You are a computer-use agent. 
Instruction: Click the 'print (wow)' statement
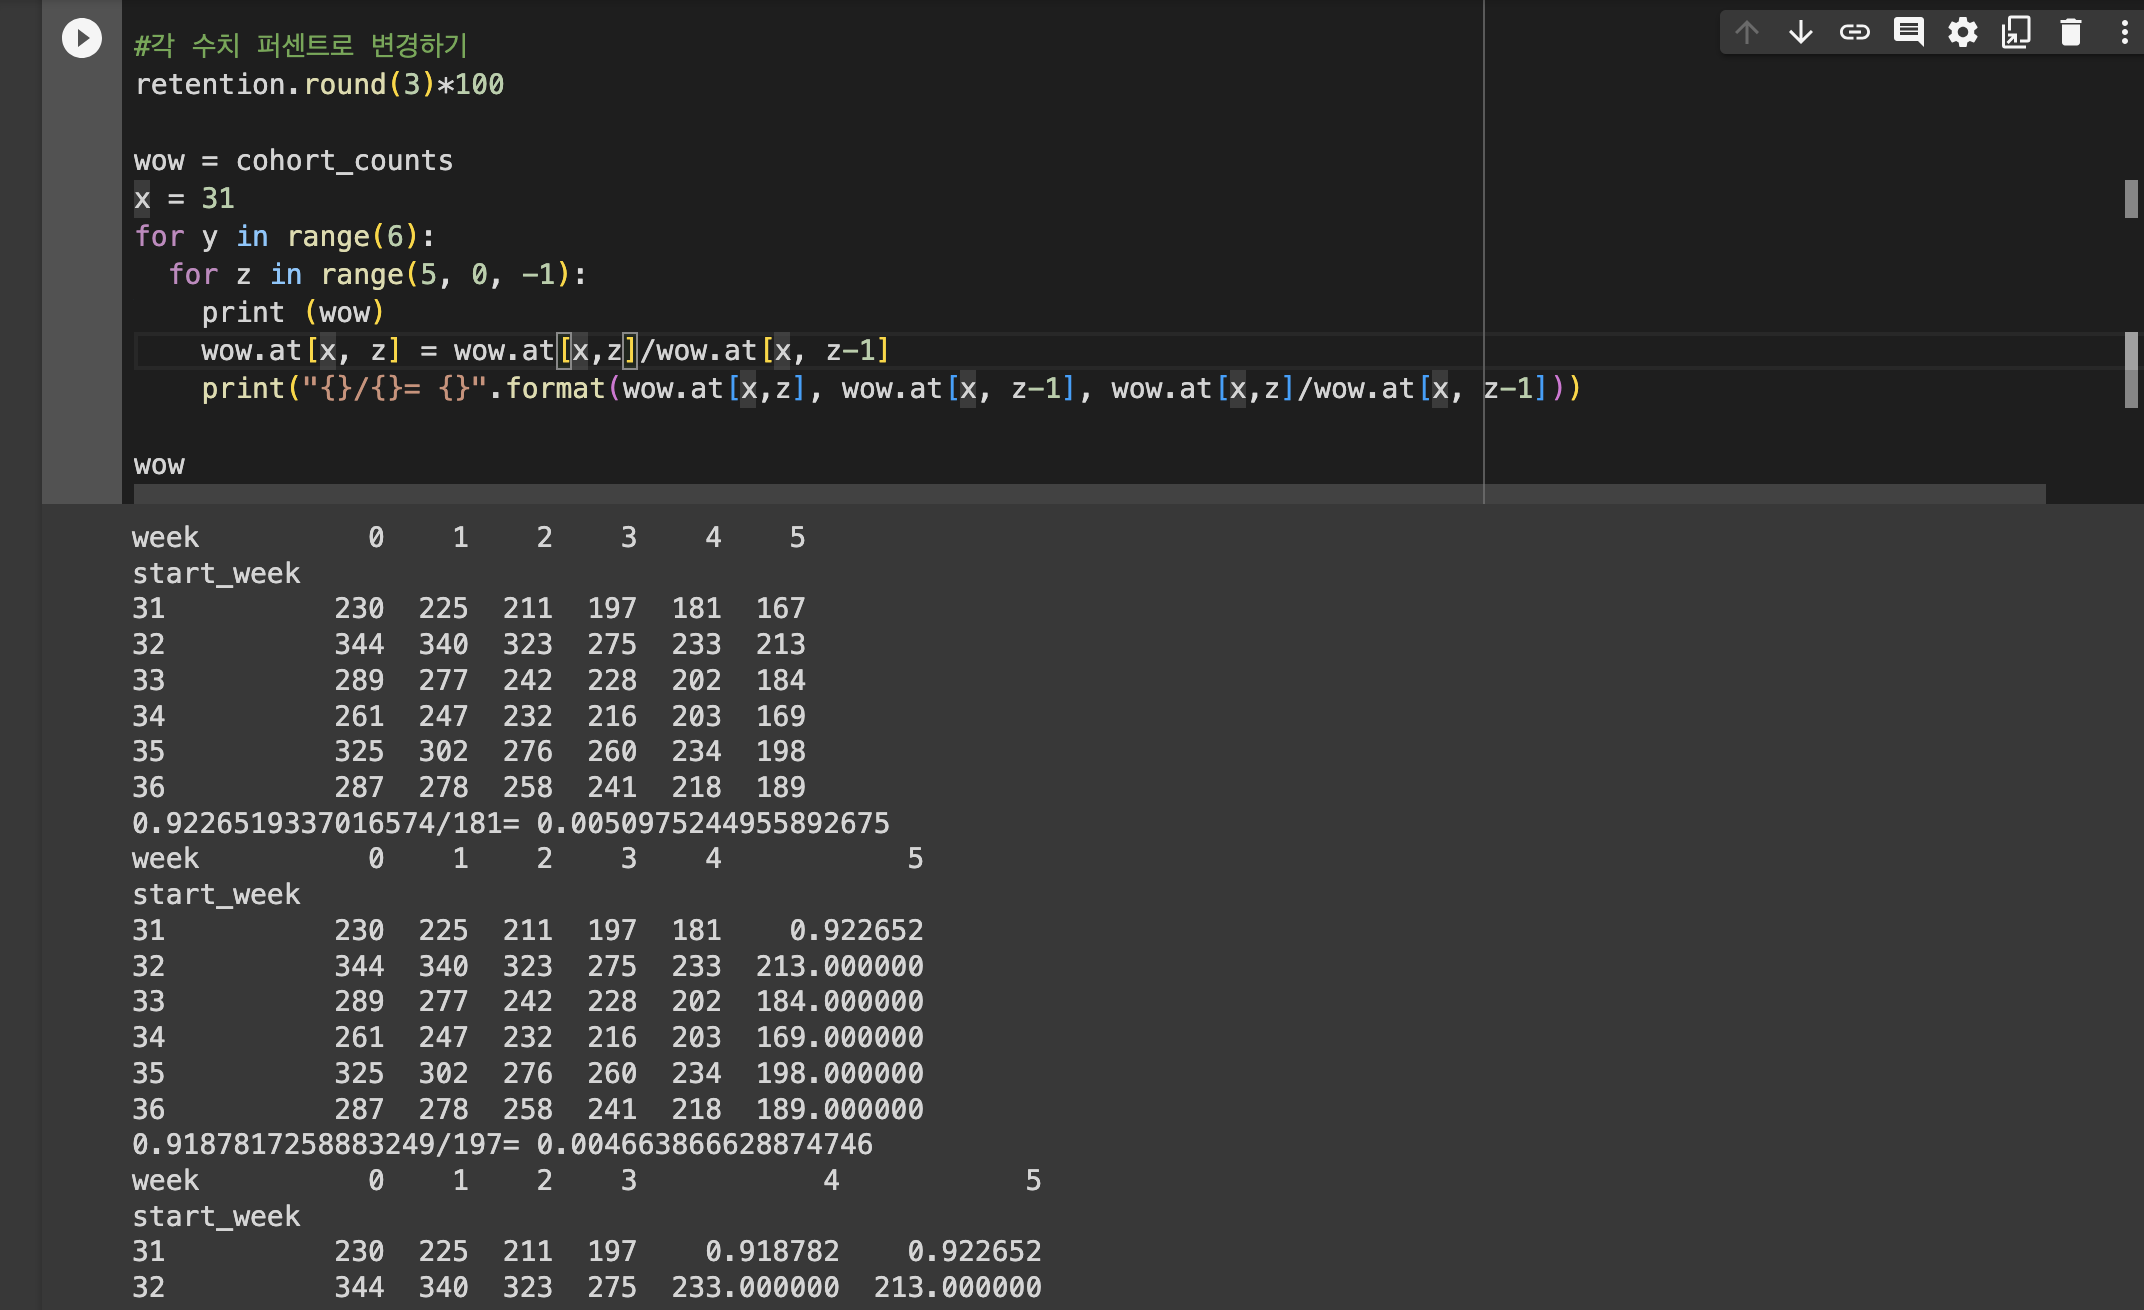click(293, 312)
